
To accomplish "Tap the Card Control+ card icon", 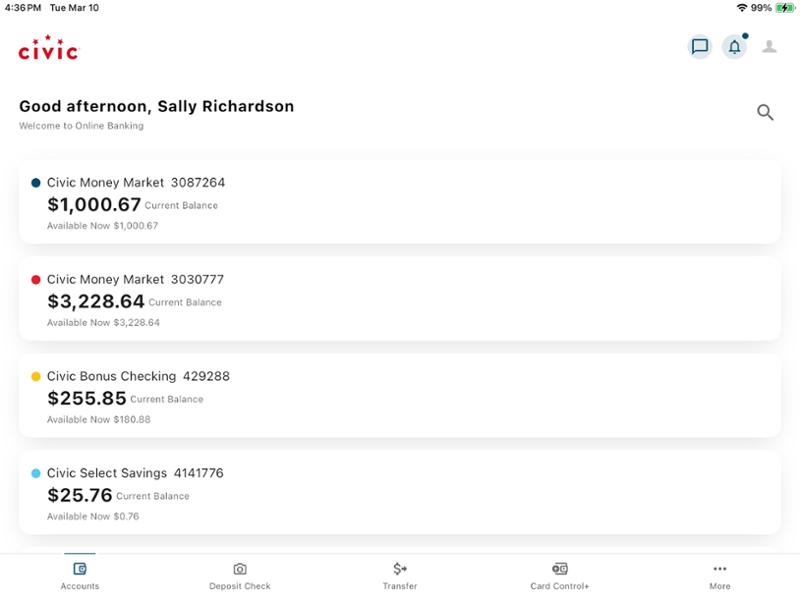I will pos(560,568).
